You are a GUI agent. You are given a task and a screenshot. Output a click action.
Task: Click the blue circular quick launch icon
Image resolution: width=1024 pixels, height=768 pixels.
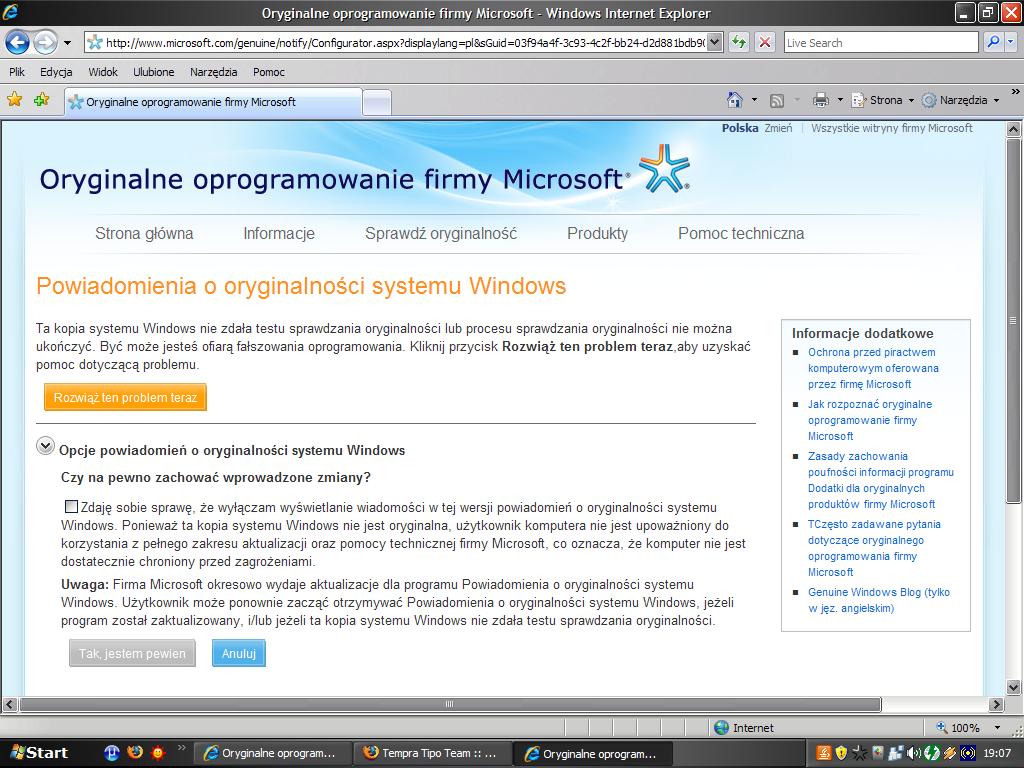point(112,752)
